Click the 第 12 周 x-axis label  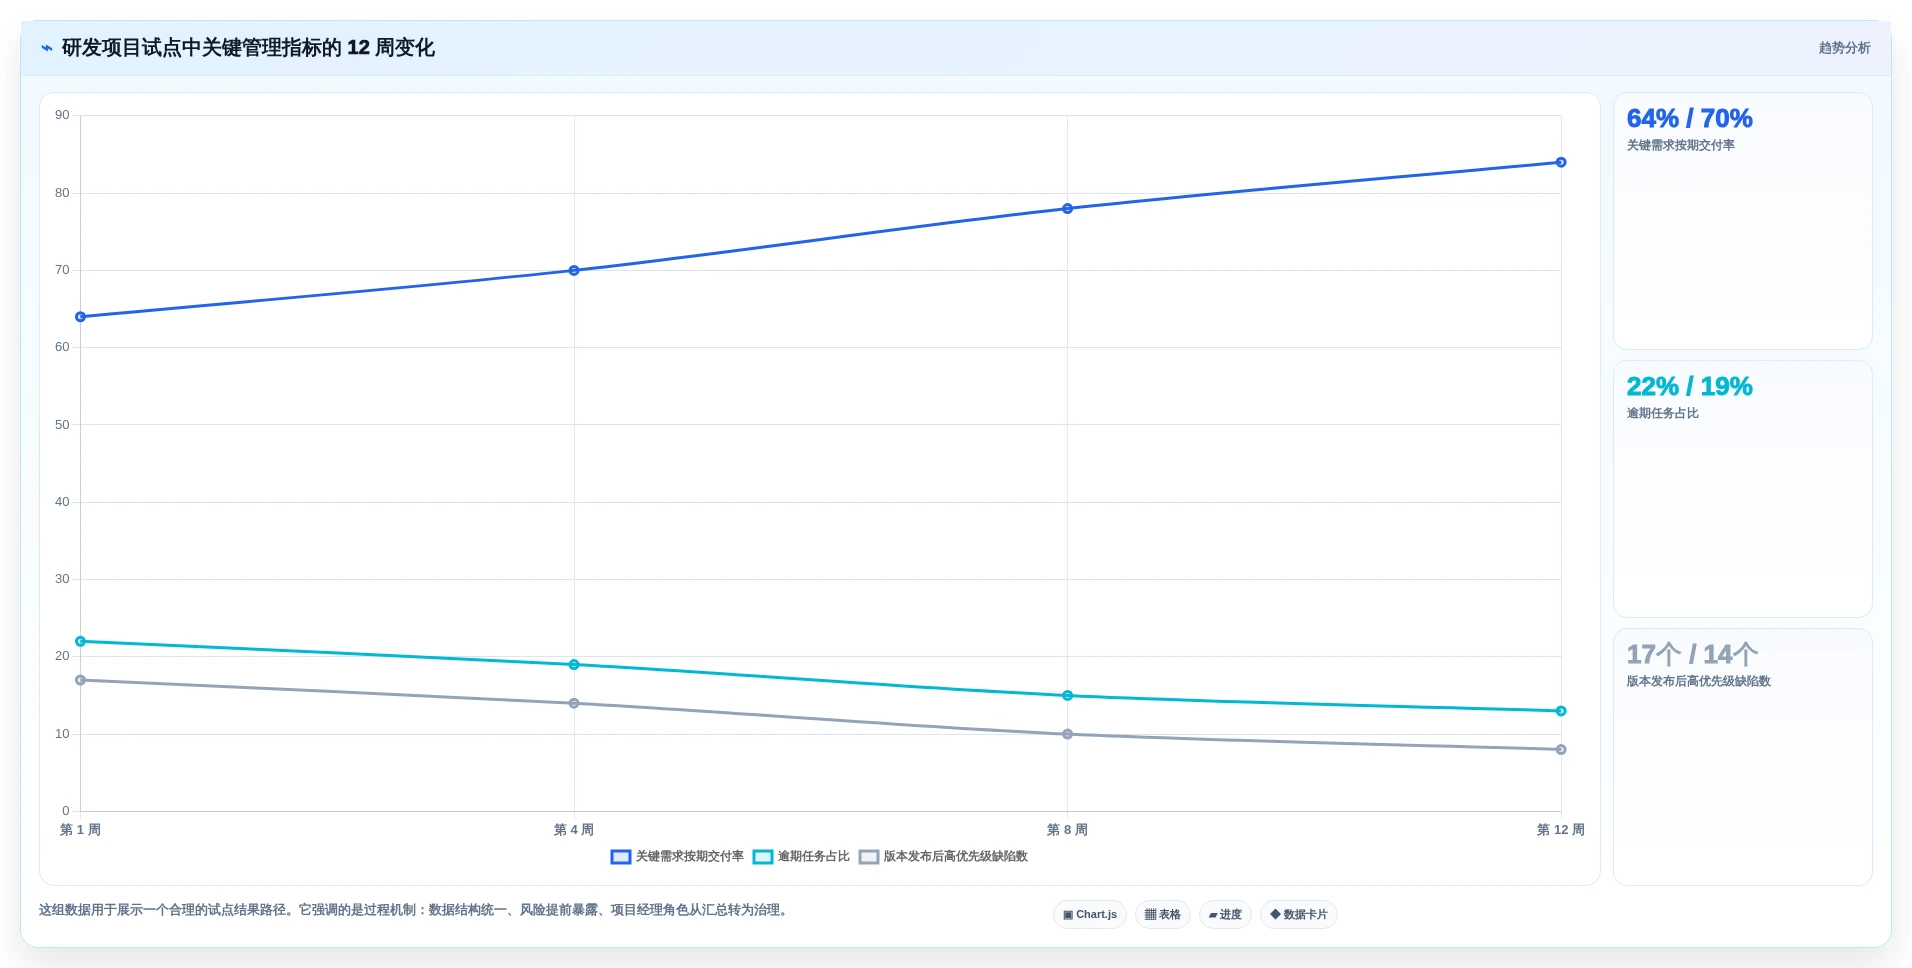click(1560, 830)
